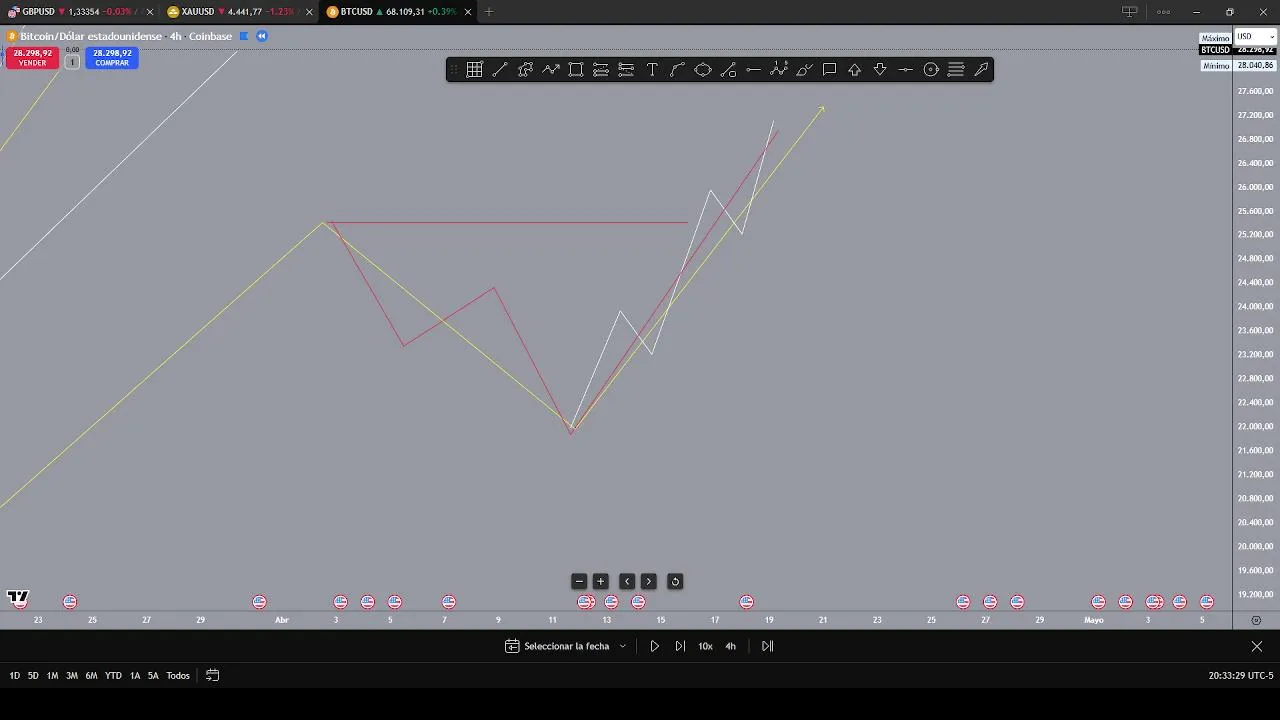Select the Text tool in the favorites toolbar
The height and width of the screenshot is (720, 1280).
pos(652,69)
